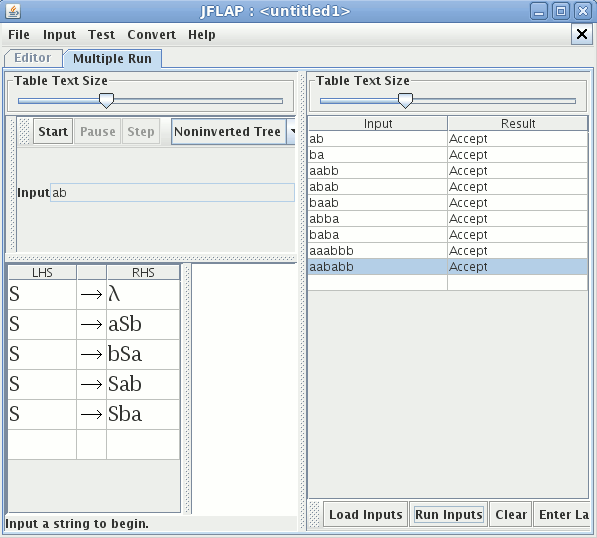Image resolution: width=597 pixels, height=538 pixels.
Task: Click the toolbar drag handle beside Start
Action: point(24,131)
